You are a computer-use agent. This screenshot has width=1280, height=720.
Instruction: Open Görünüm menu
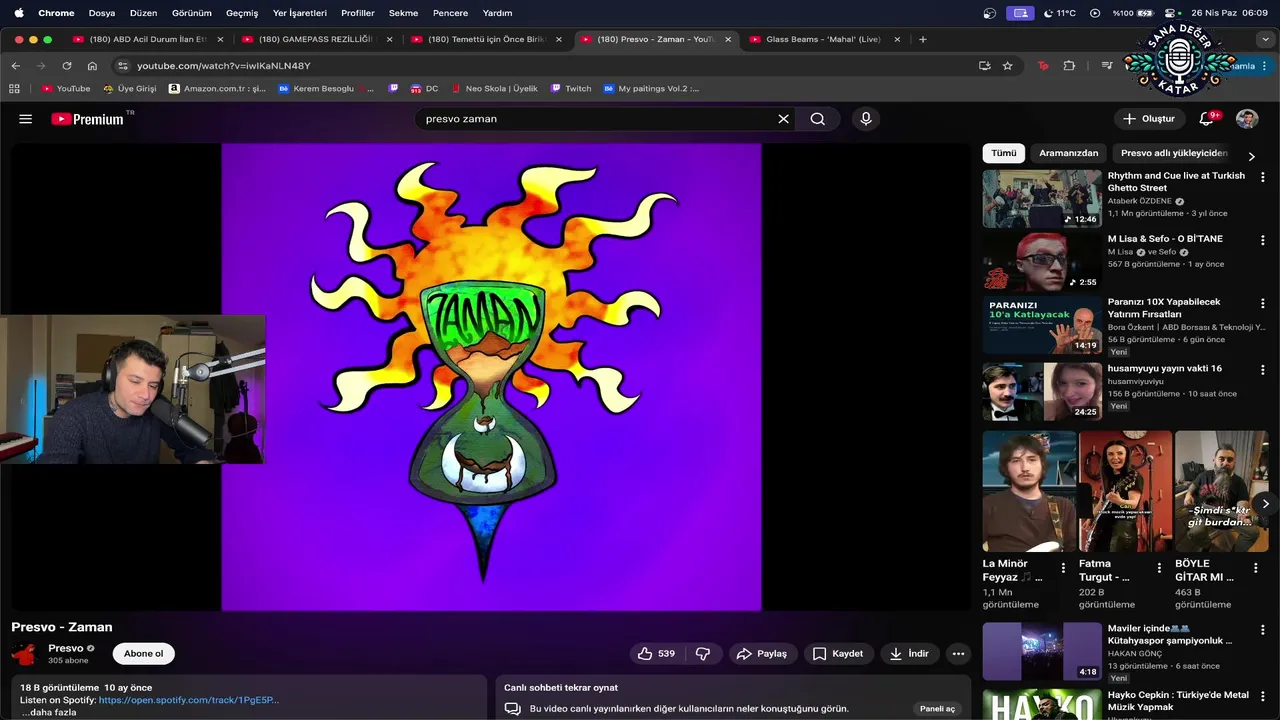192,13
